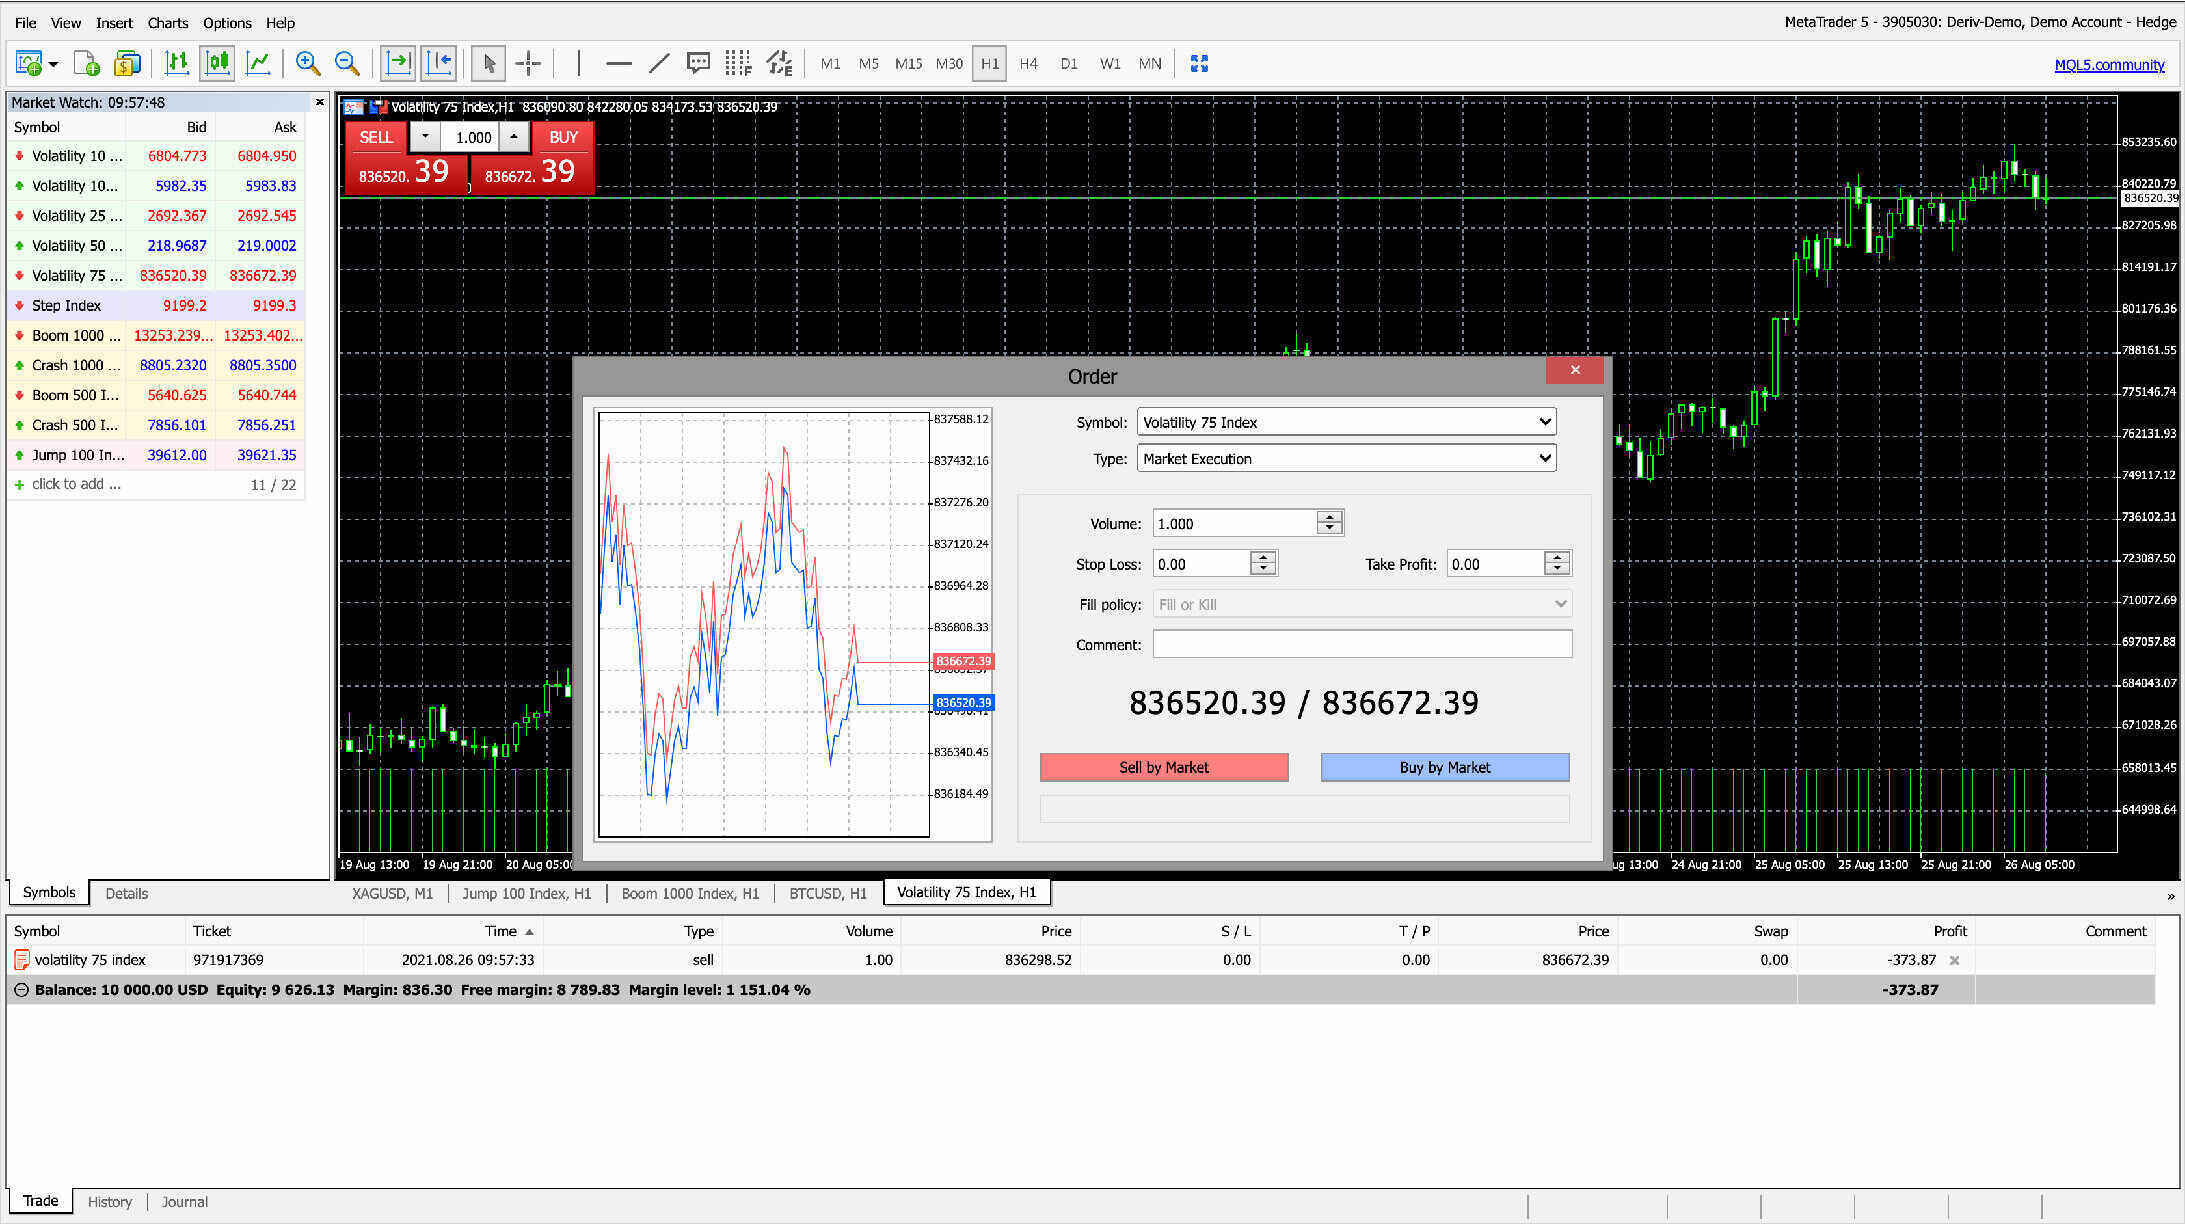Toggle the chart shift from right edge

(438, 63)
